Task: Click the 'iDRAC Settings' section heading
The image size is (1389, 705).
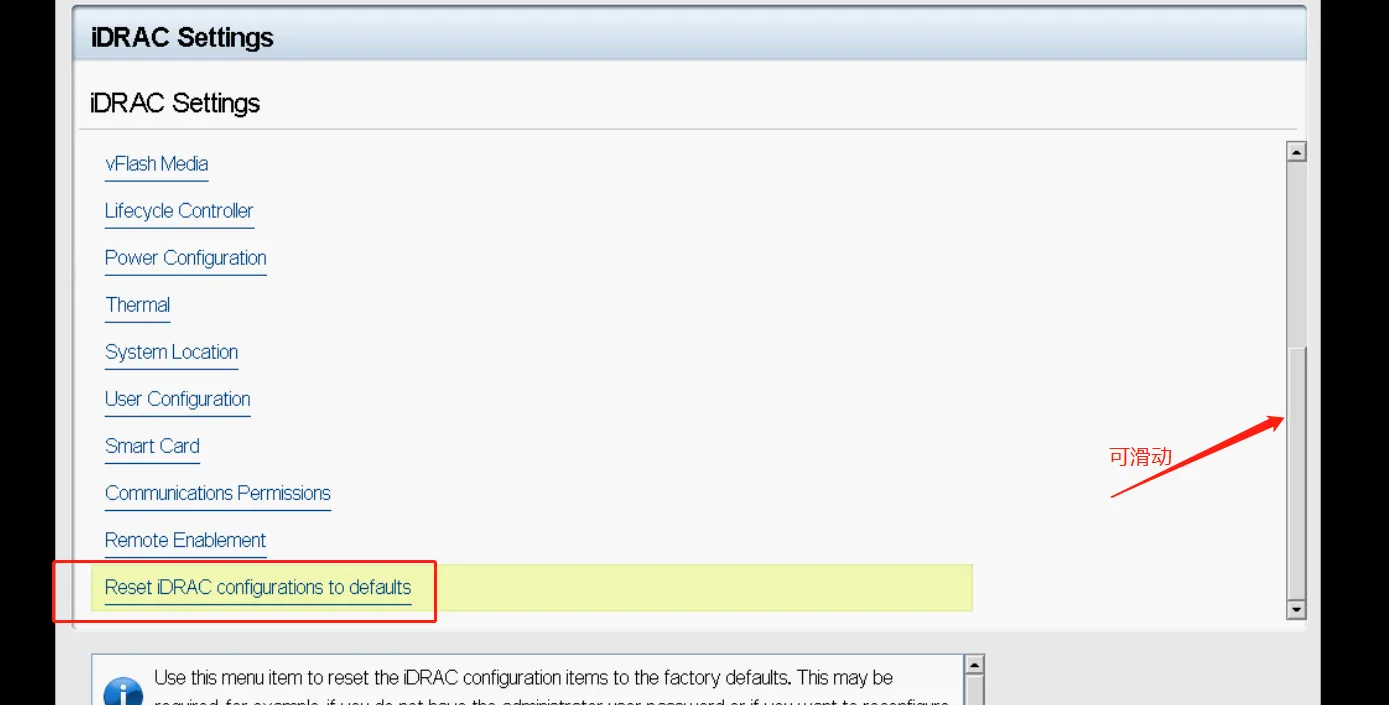Action: [x=175, y=103]
